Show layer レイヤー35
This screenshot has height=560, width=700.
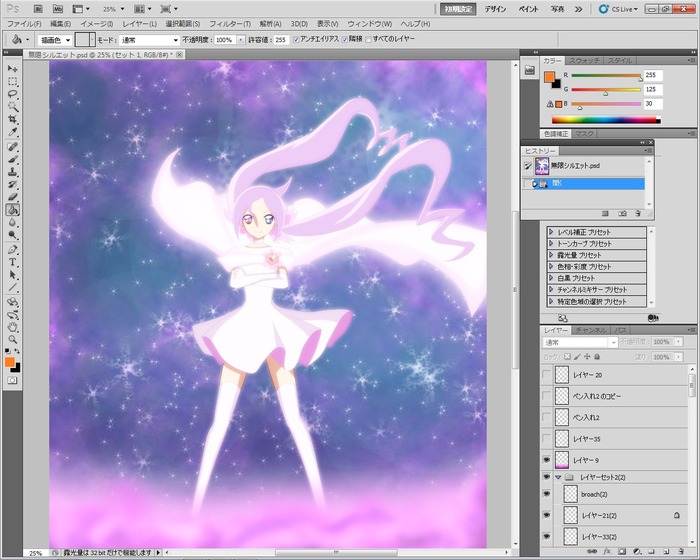546,439
